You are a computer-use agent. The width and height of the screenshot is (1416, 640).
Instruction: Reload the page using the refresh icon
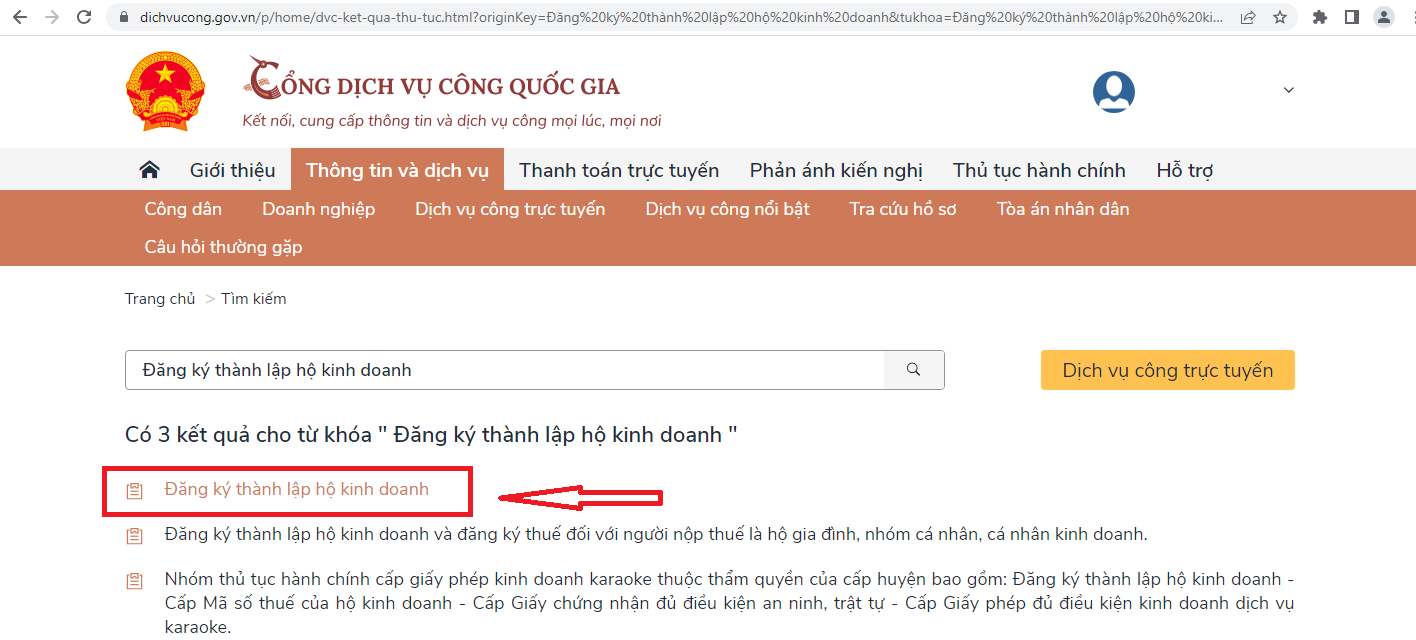click(84, 16)
